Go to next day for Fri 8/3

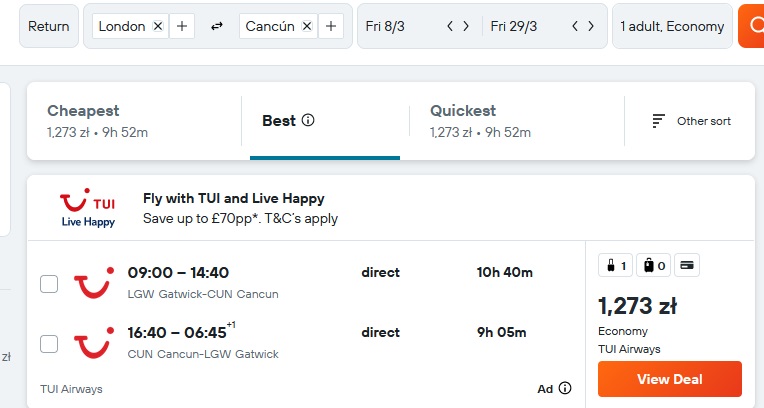click(x=466, y=26)
